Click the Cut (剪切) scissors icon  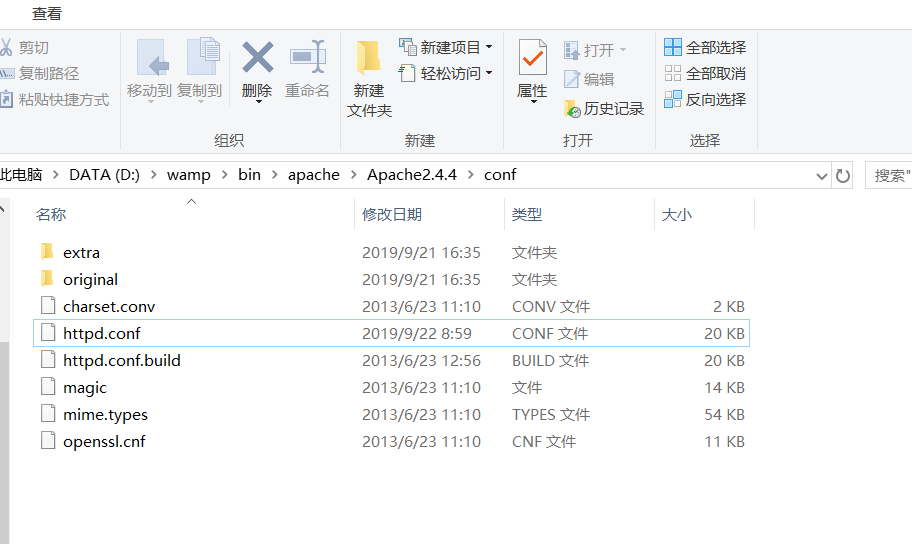click(6, 47)
